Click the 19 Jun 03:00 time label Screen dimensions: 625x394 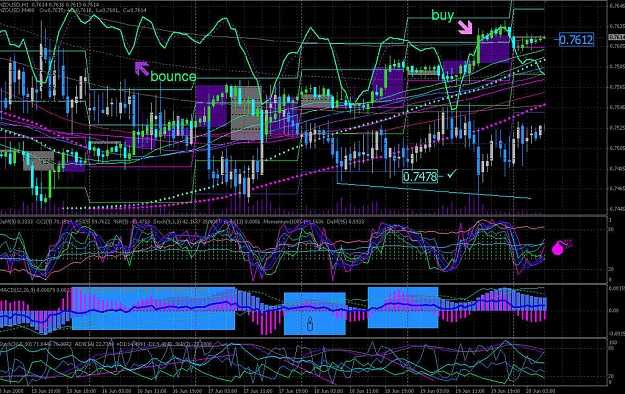coord(435,391)
